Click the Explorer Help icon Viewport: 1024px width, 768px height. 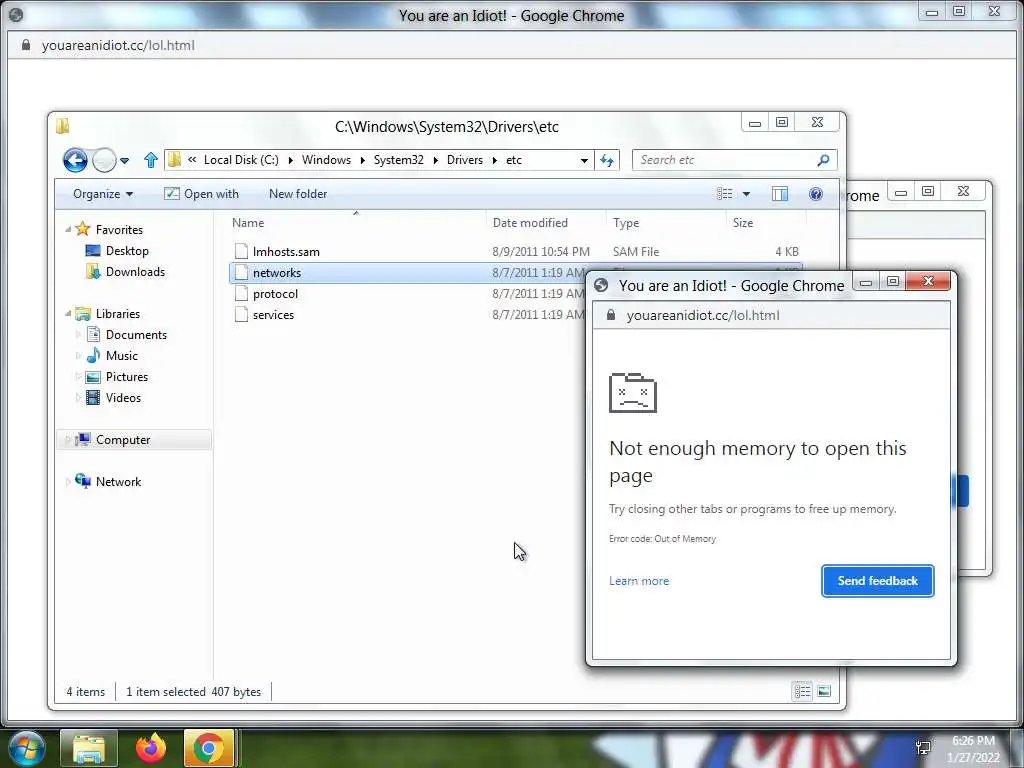coord(816,194)
